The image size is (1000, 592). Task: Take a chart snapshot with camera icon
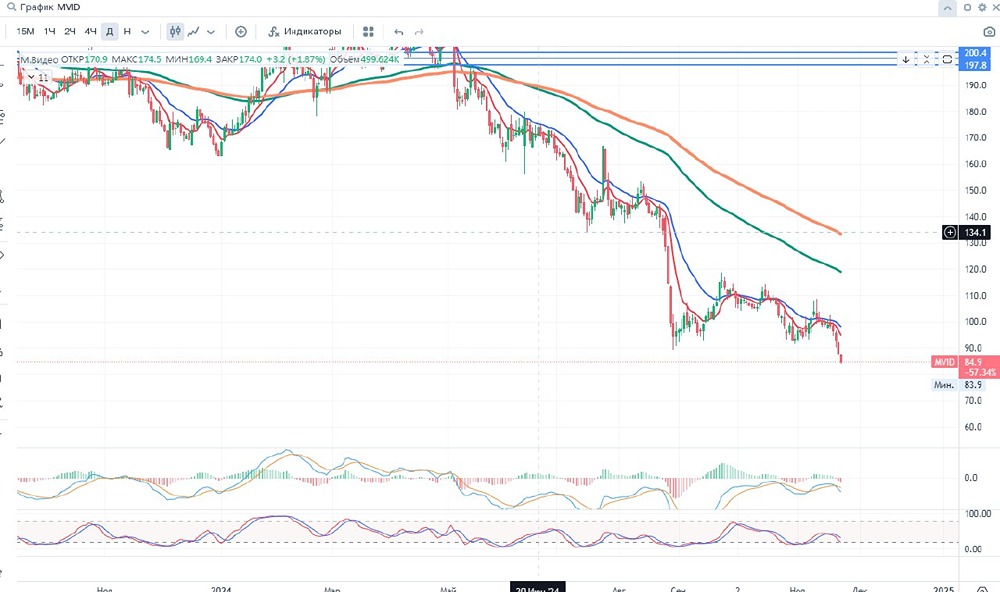coord(989,31)
